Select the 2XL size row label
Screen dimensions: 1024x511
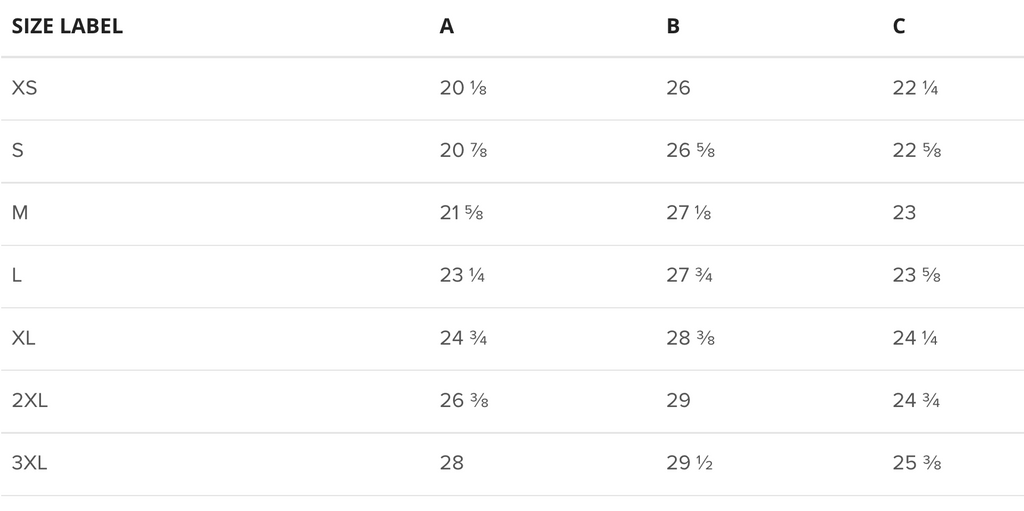(29, 400)
